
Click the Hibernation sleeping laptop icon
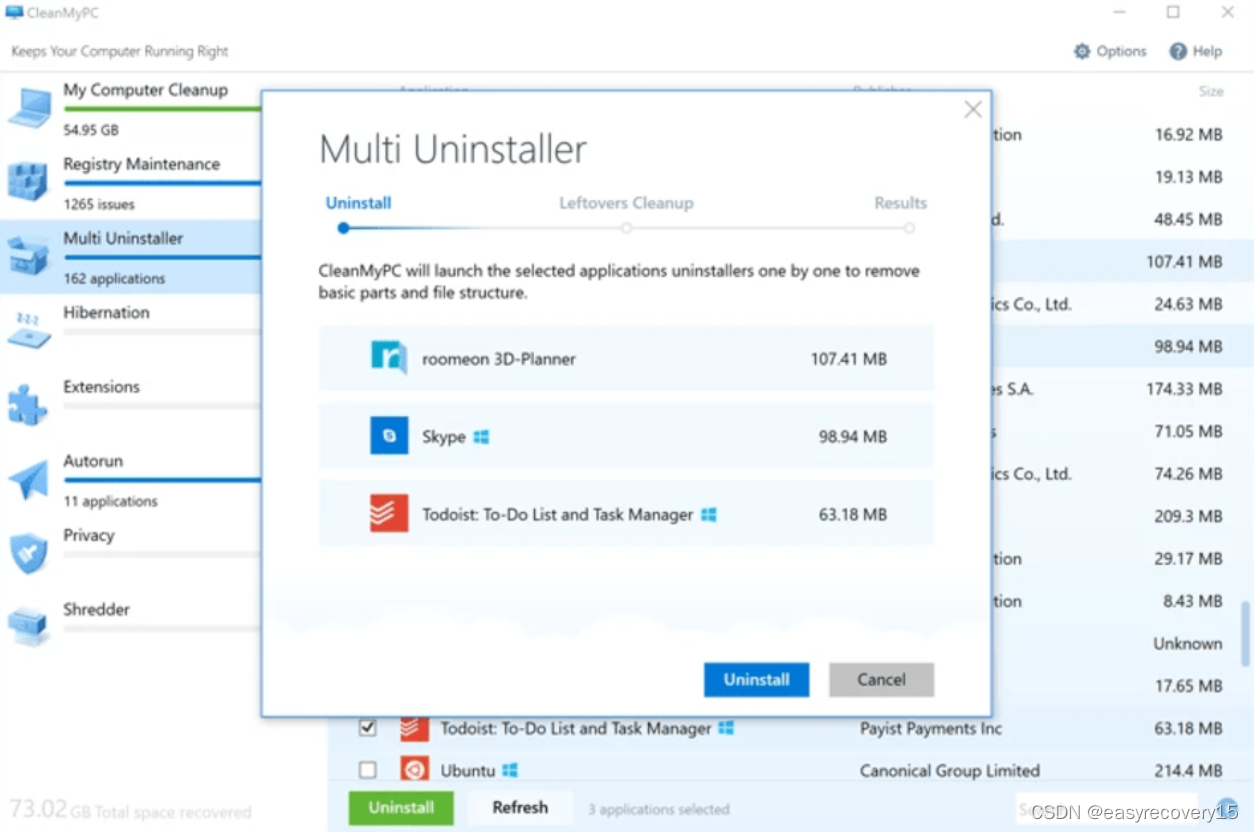coord(28,331)
